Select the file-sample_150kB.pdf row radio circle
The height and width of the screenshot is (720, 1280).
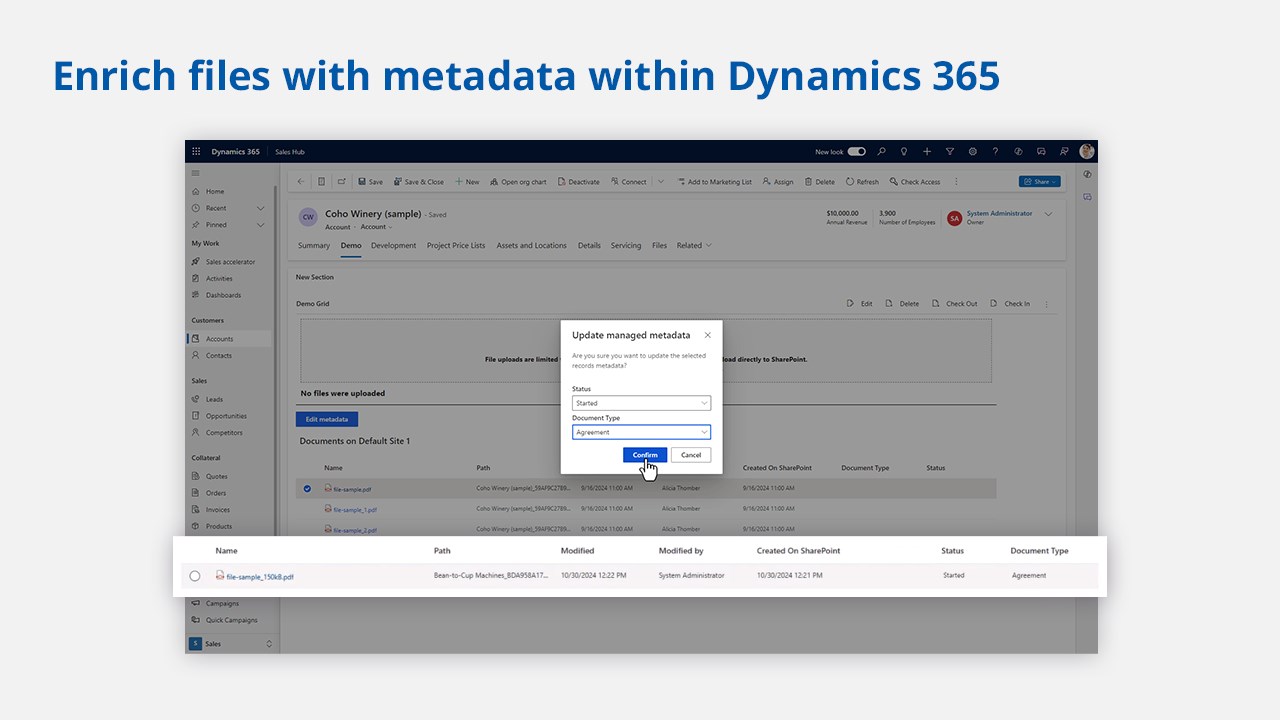click(194, 576)
